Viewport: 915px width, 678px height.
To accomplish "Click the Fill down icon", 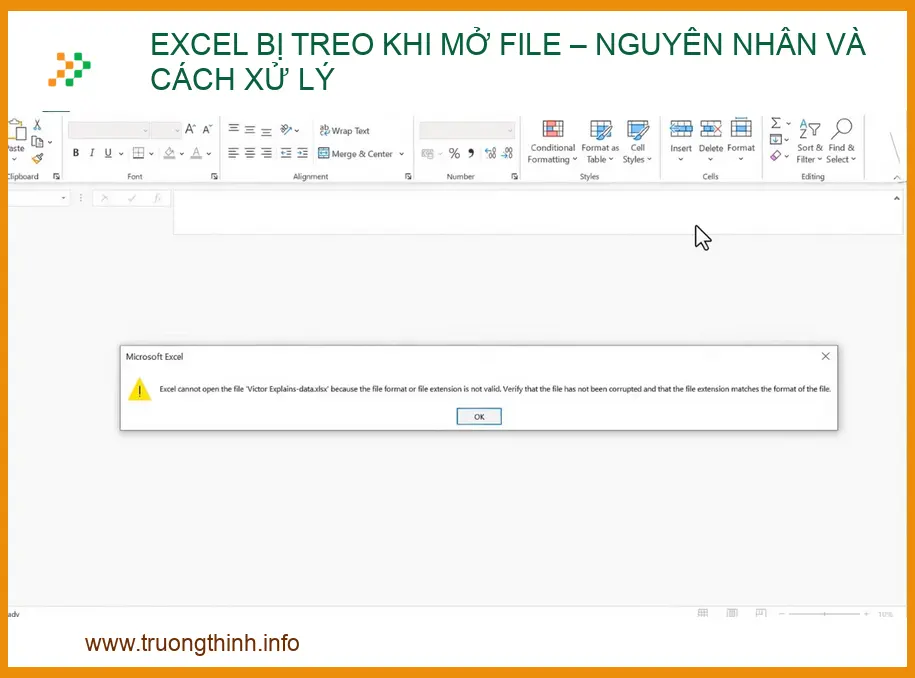I will [776, 139].
